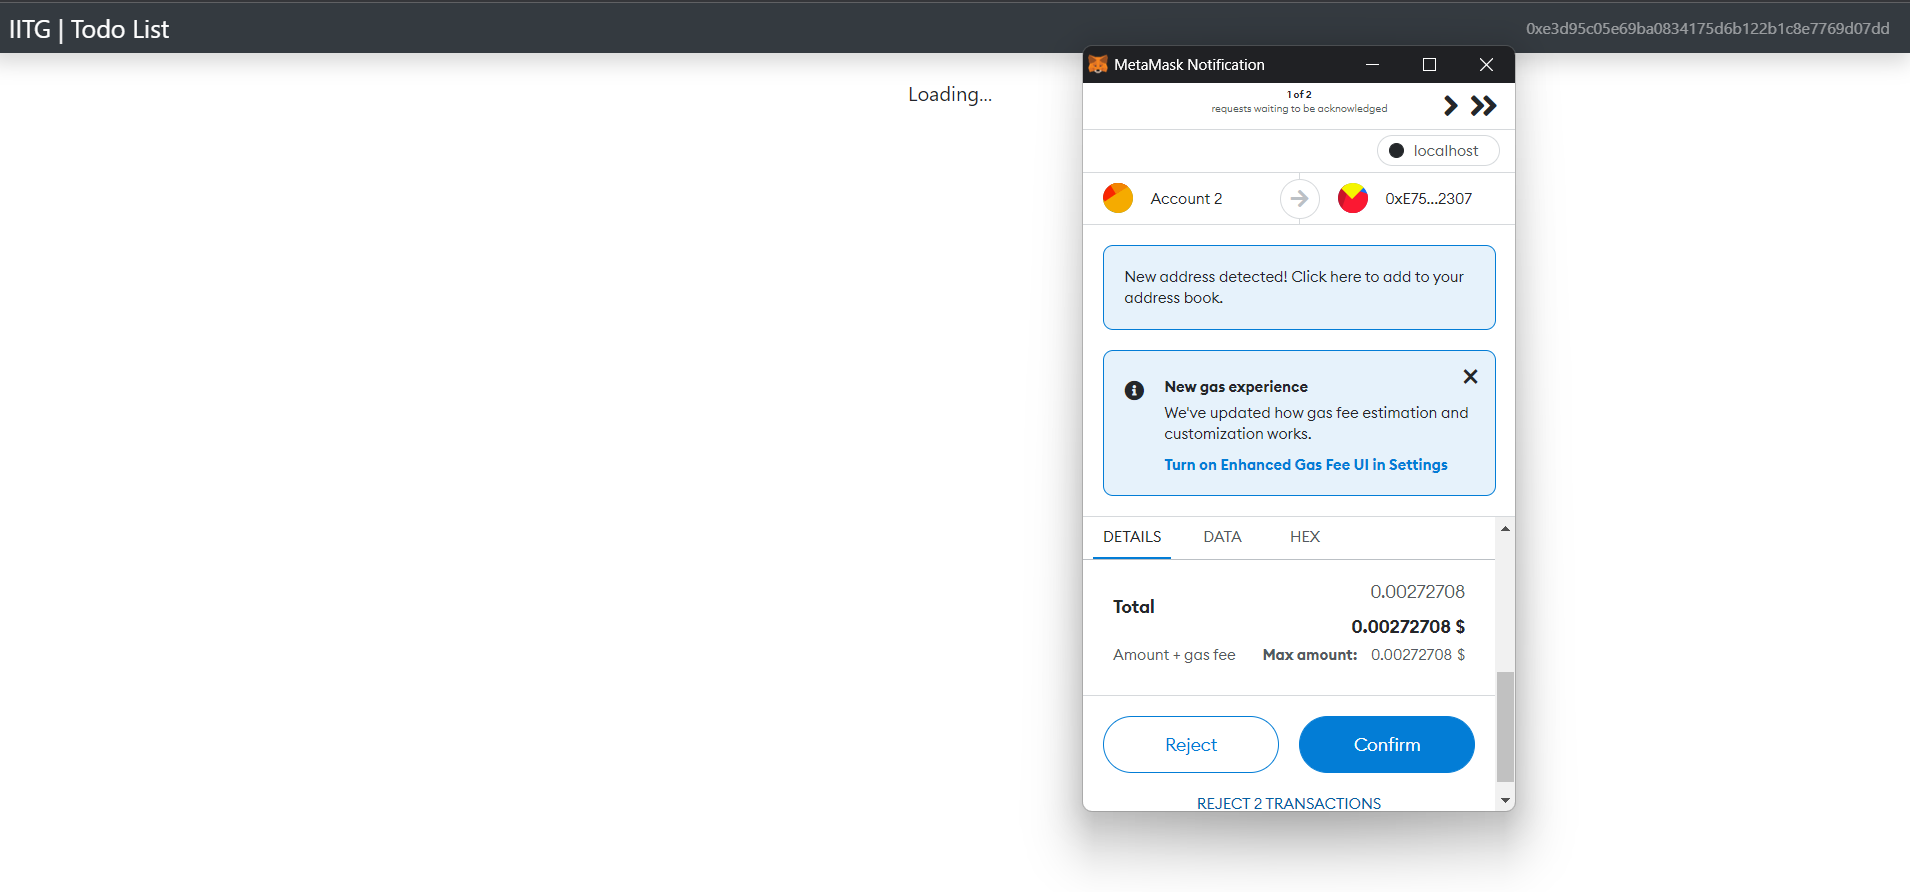The height and width of the screenshot is (892, 1910).
Task: Confirm the transaction
Action: [1386, 744]
